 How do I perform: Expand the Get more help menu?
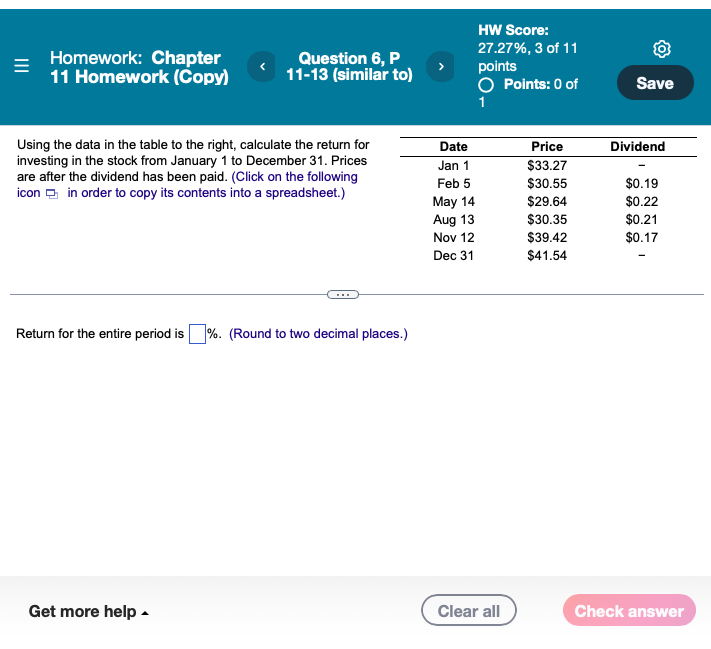click(88, 611)
